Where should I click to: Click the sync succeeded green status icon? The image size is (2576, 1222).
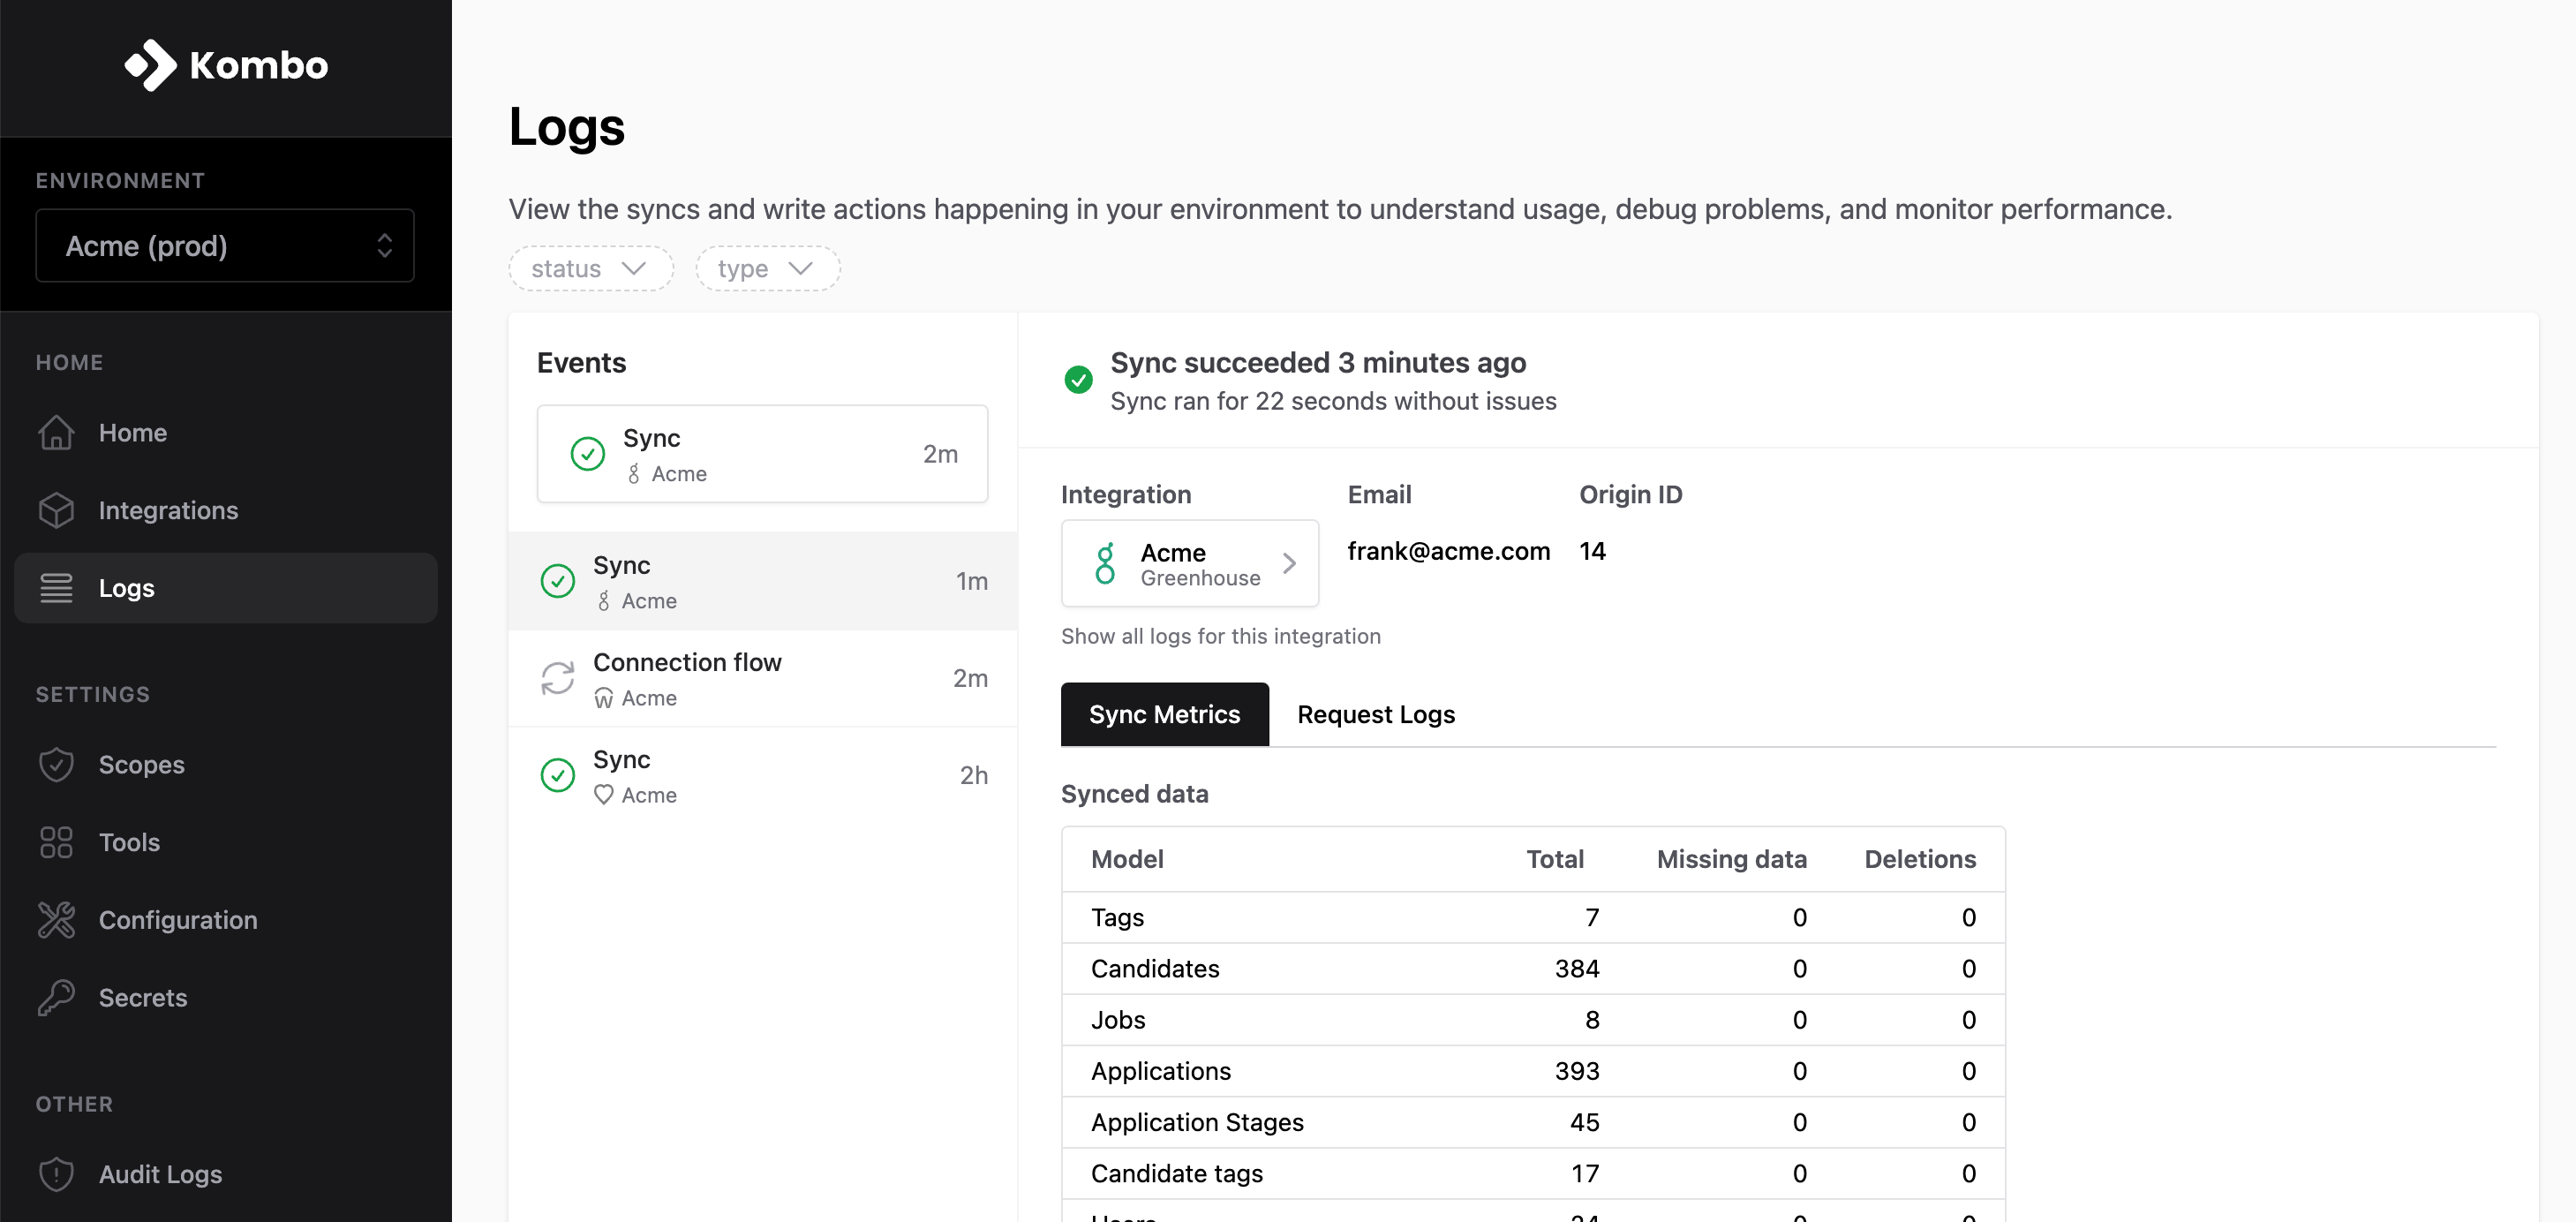pos(1078,380)
